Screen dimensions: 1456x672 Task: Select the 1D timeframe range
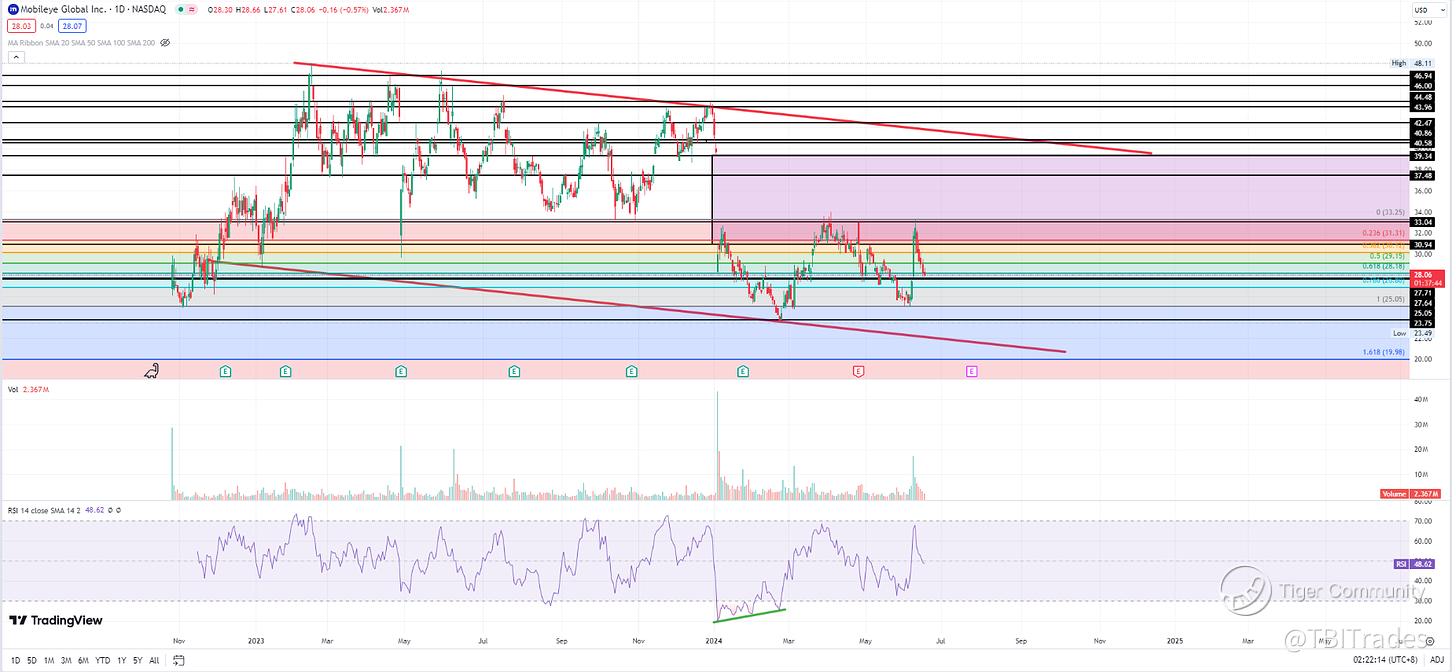pos(15,660)
